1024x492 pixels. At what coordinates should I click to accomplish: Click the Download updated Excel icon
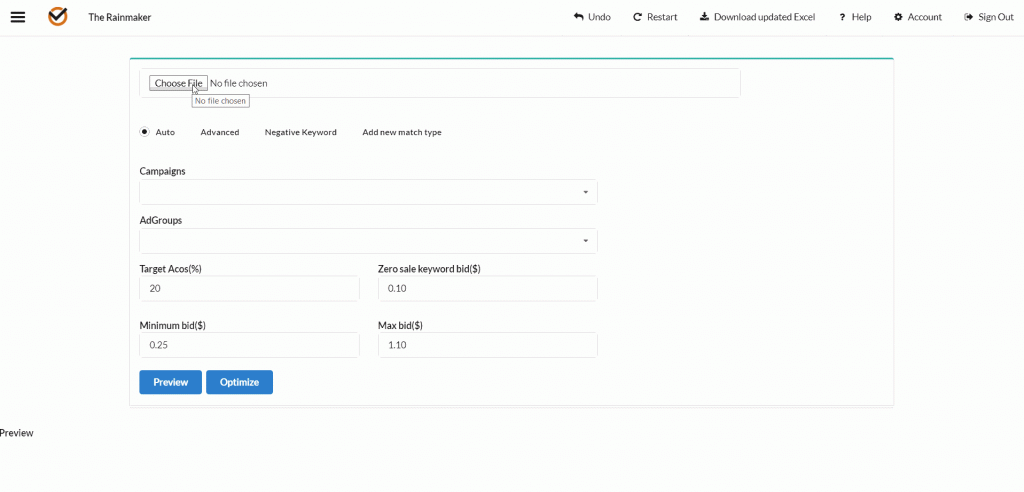point(704,17)
